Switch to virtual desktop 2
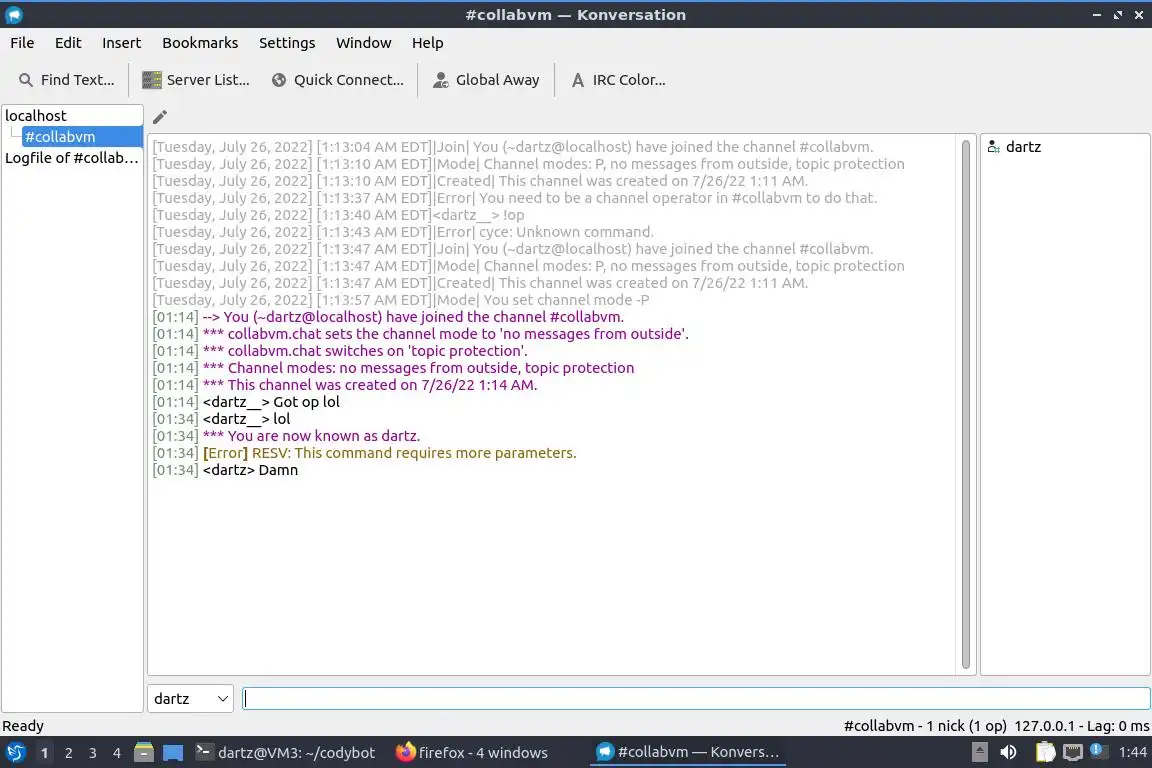This screenshot has height=768, width=1152. click(68, 753)
